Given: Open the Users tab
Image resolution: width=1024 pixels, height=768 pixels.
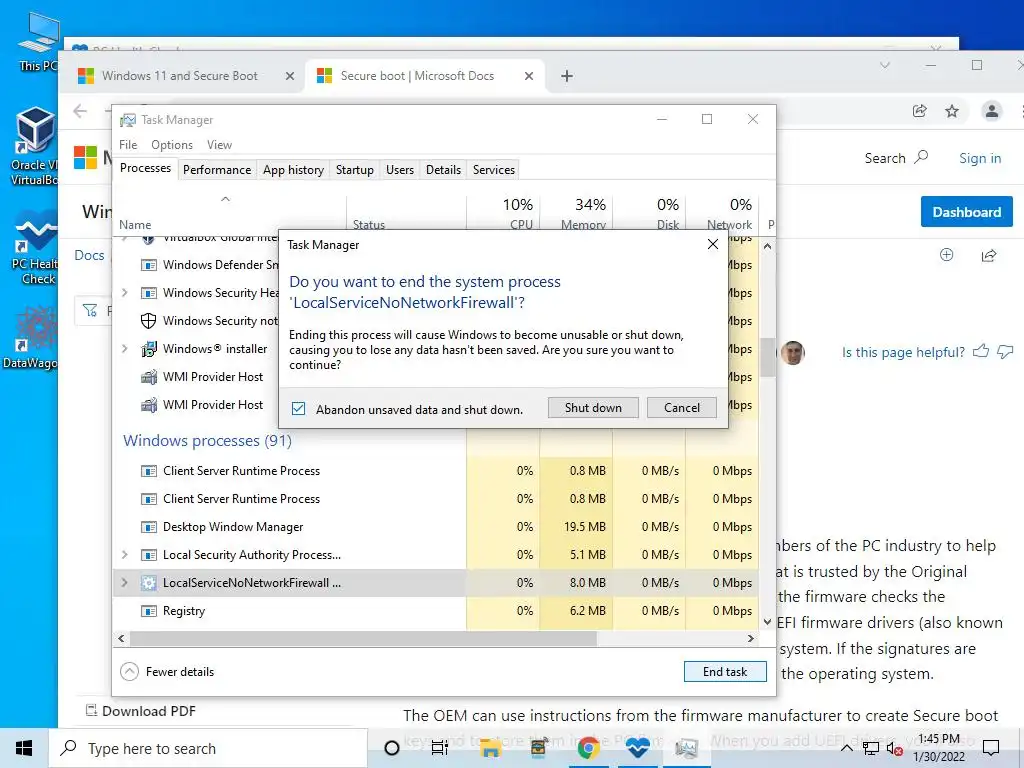Looking at the screenshot, I should pyautogui.click(x=400, y=170).
